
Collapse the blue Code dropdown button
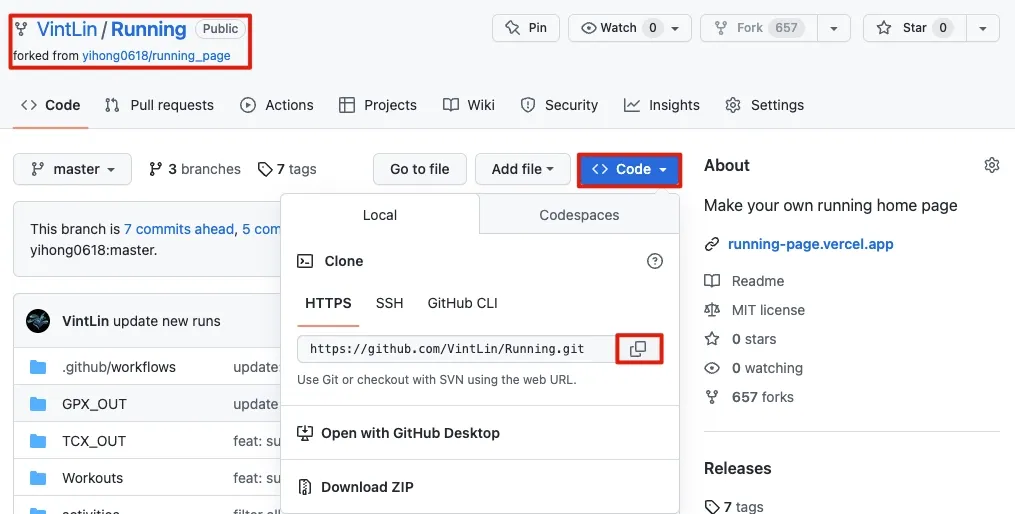tap(629, 170)
